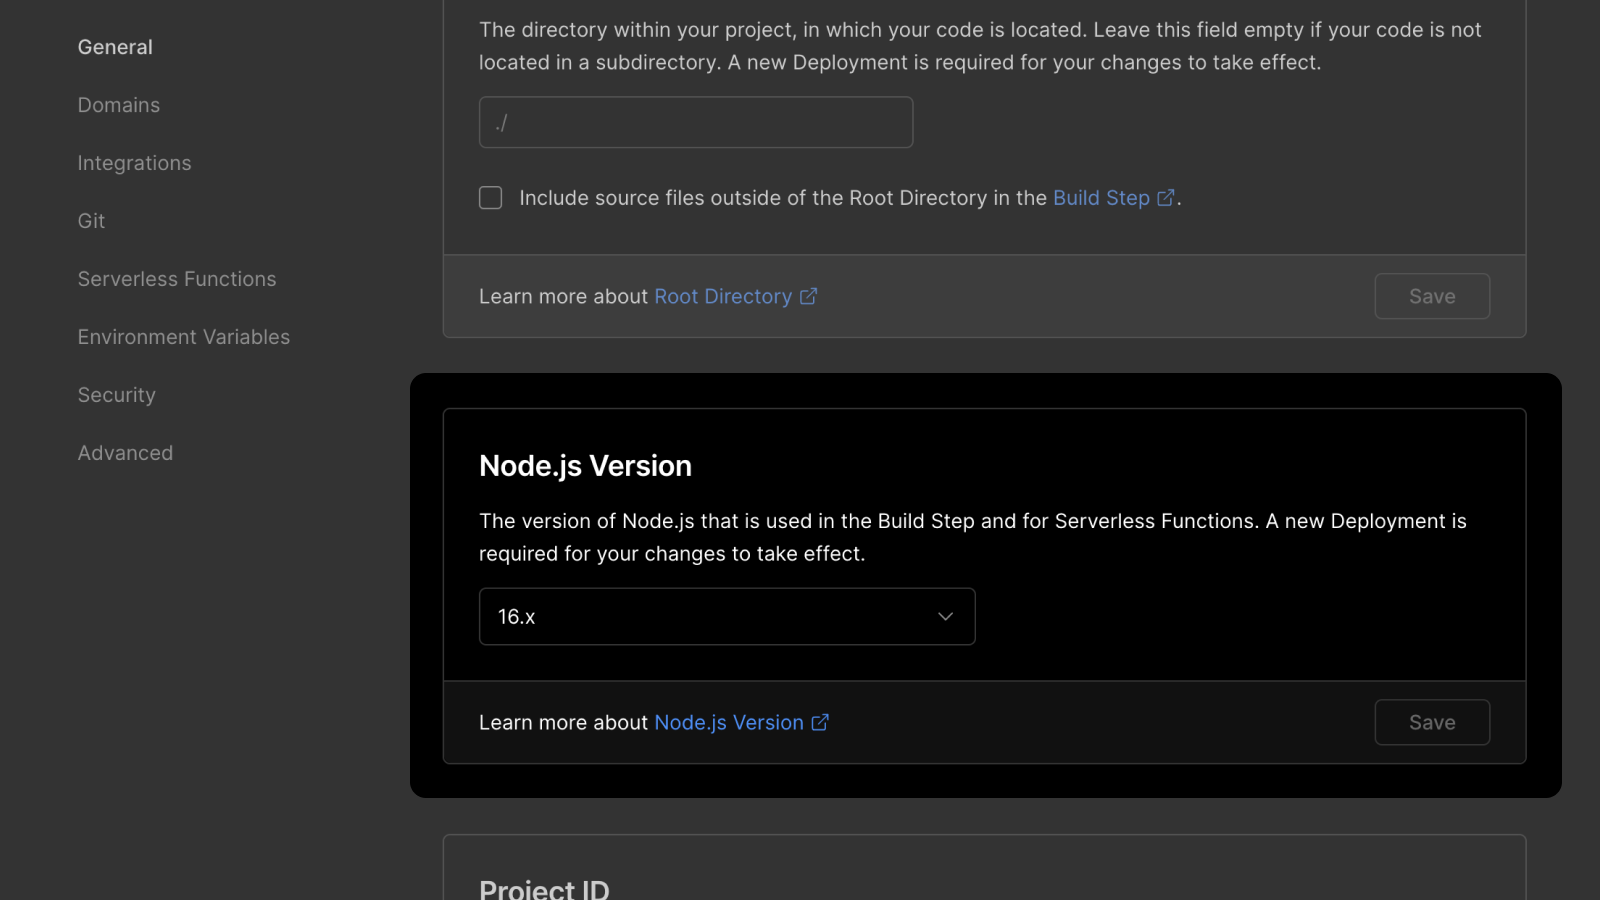Open the Node.js Version documentation
The image size is (1600, 900).
click(728, 722)
